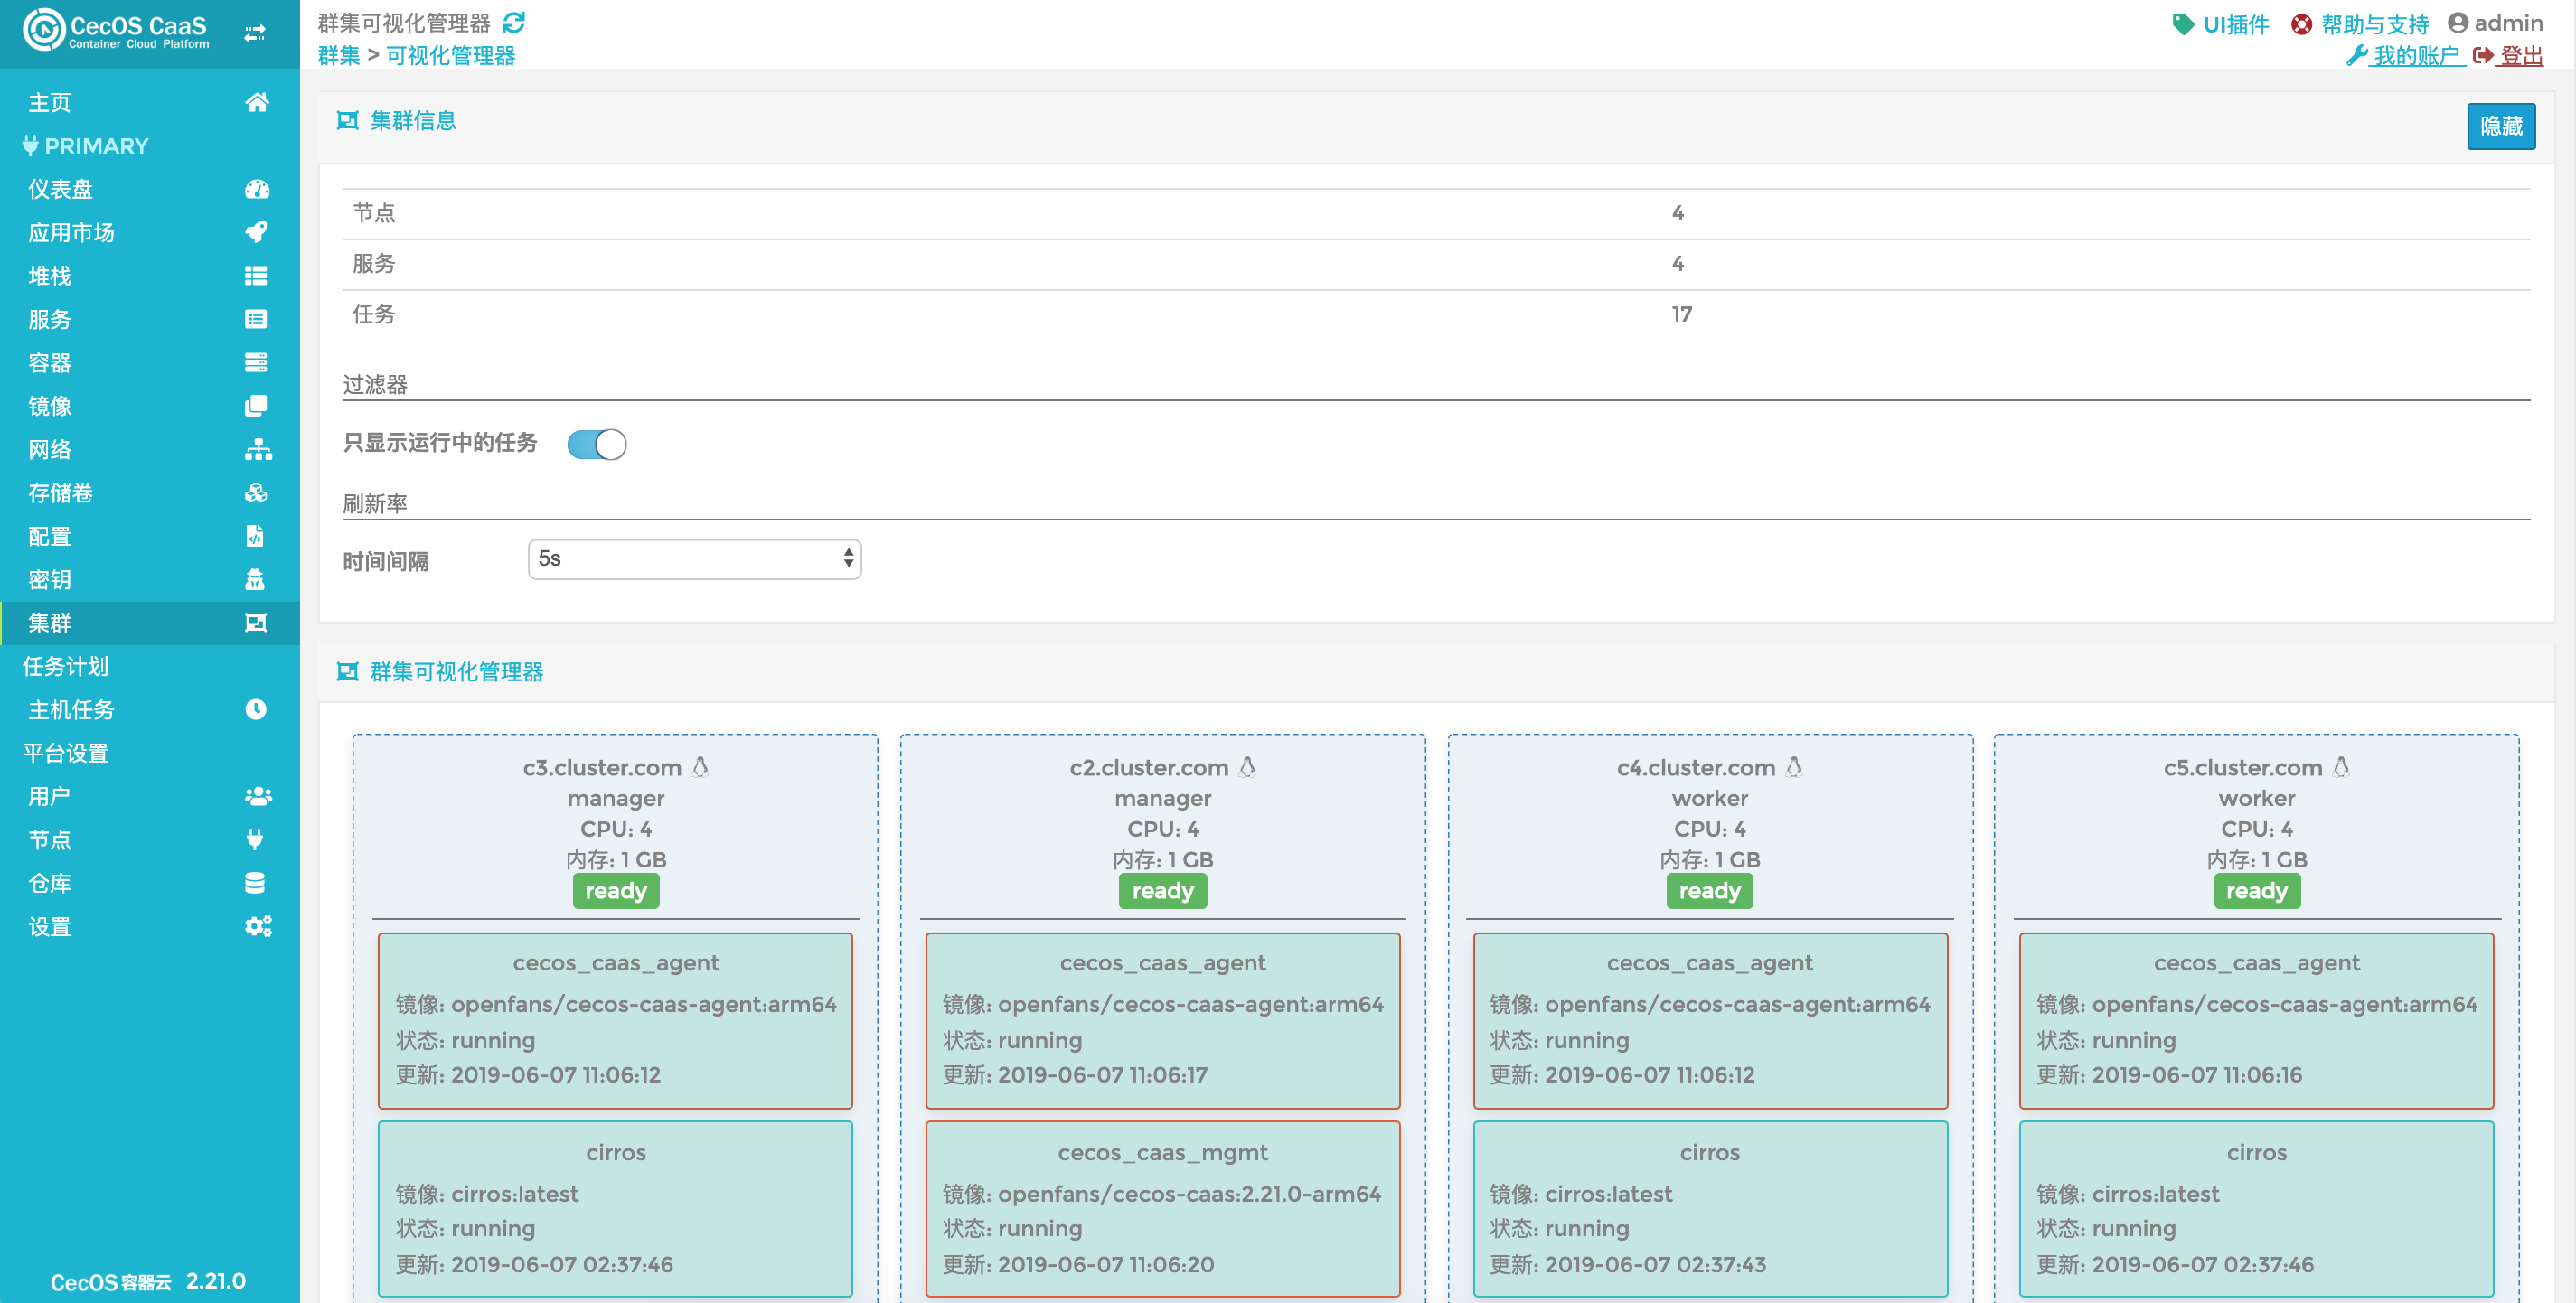Click the dashboard gauge icon in the sidebar
Viewport: 2576px width, 1303px height.
[256, 189]
